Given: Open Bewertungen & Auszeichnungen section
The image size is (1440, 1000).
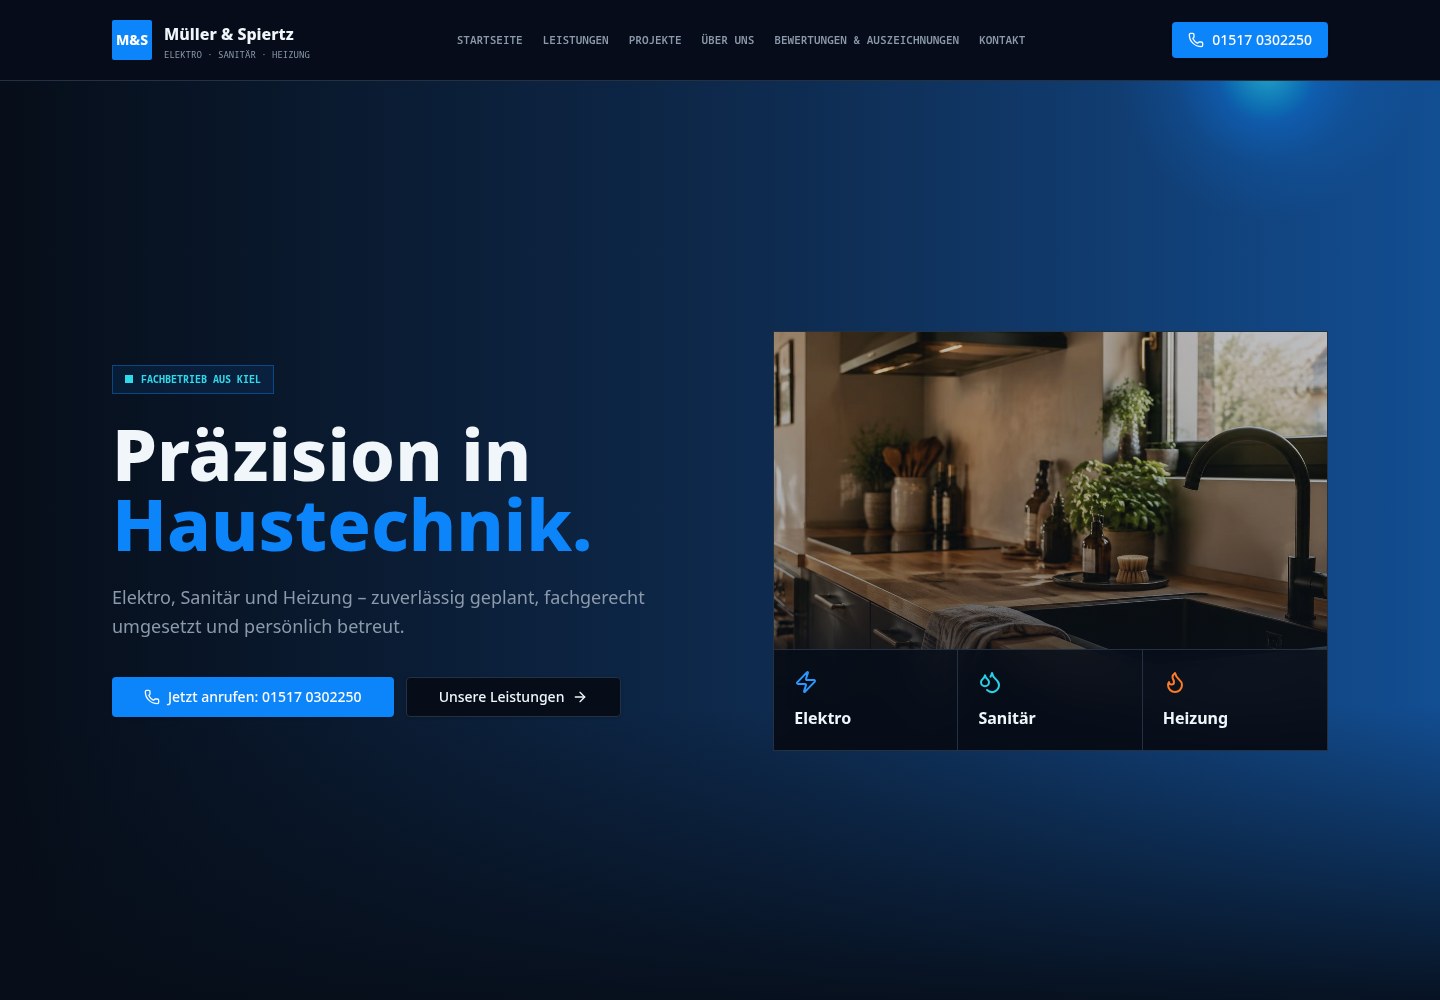Looking at the screenshot, I should coord(867,40).
